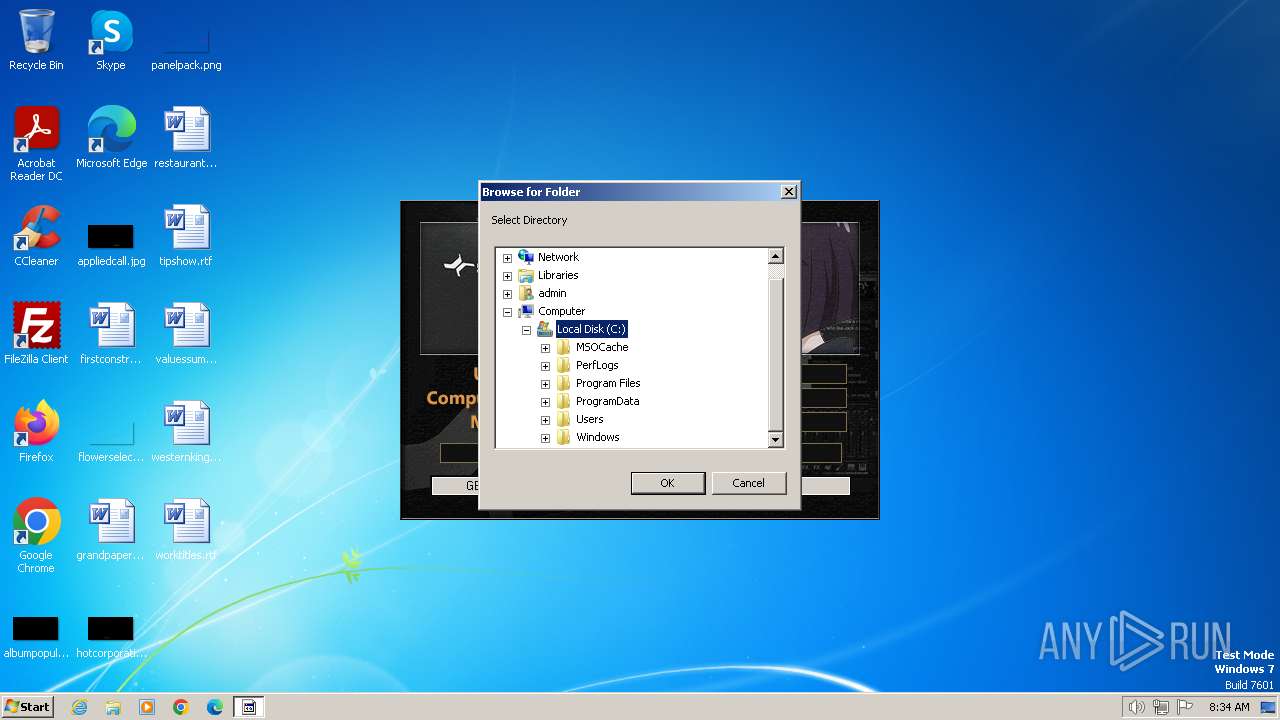
Task: Open the Skype desktop shortcut
Action: (x=111, y=40)
